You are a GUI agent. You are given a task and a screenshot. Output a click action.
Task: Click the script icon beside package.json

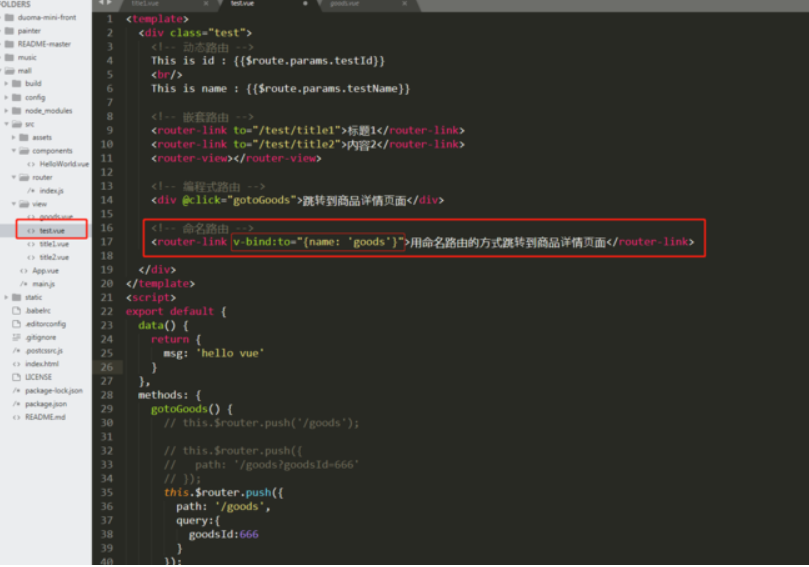(17, 404)
